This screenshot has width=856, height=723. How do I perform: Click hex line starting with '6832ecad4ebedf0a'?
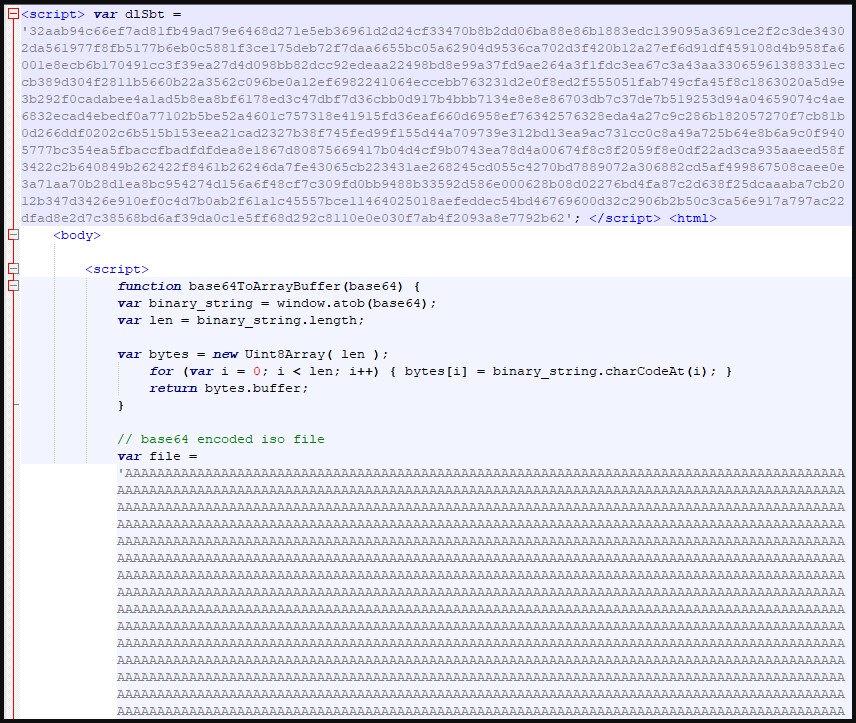pos(433,116)
